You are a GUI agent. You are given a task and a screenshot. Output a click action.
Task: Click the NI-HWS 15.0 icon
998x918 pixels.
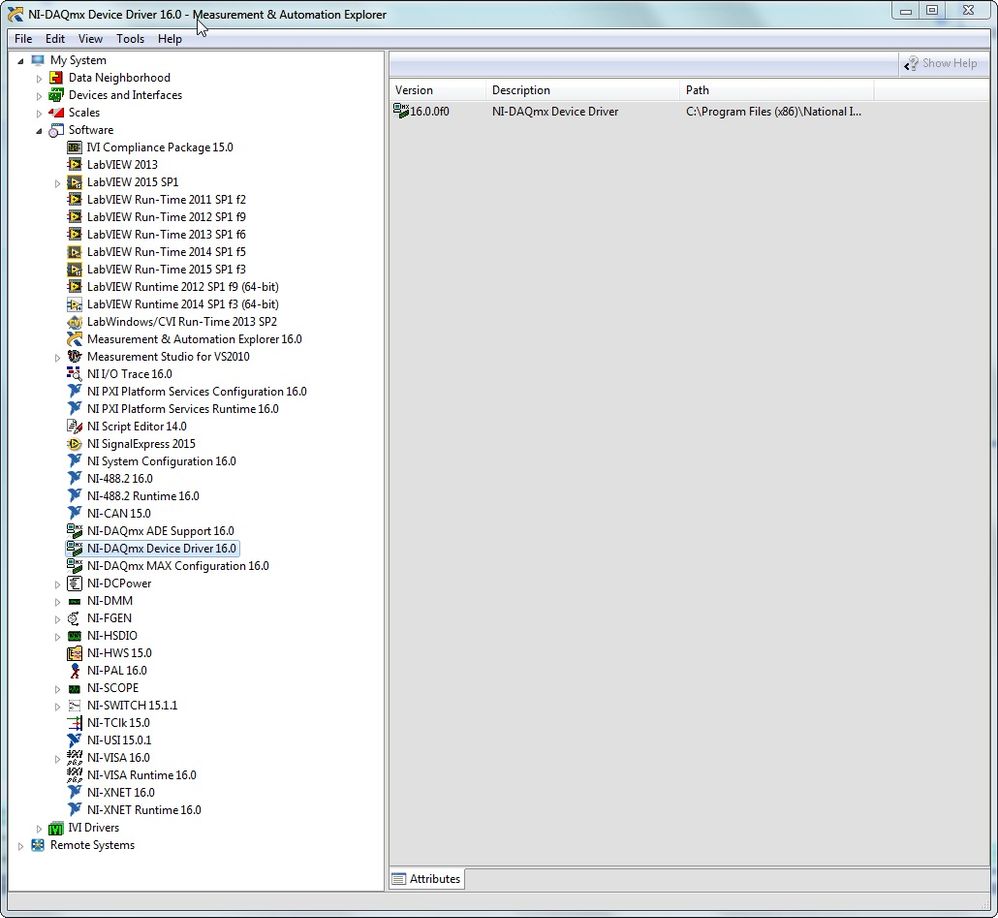click(x=74, y=653)
